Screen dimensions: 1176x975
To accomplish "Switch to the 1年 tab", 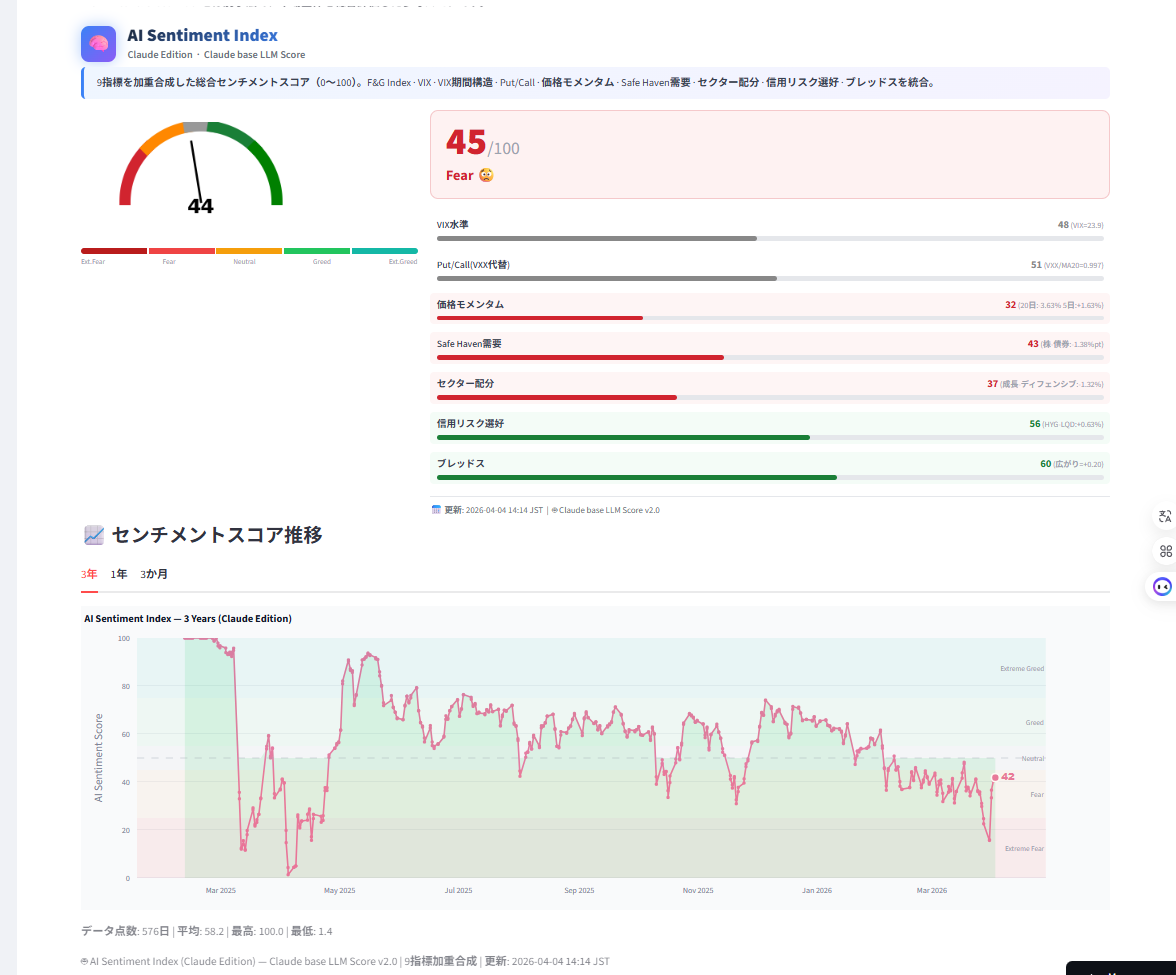I will pyautogui.click(x=118, y=574).
